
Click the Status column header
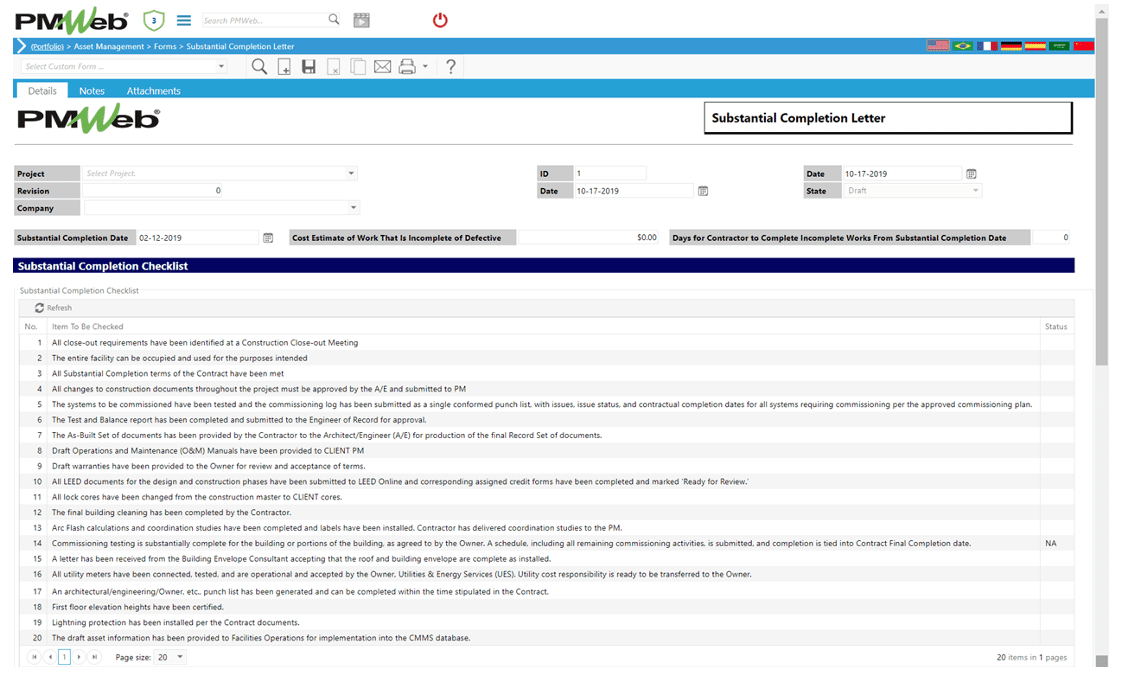pos(1056,326)
